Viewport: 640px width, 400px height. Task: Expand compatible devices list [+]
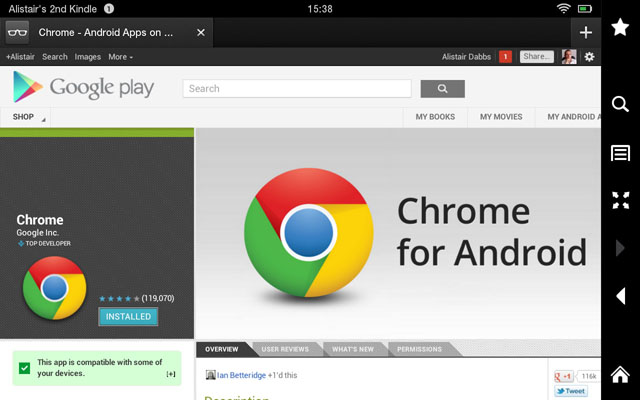171,374
